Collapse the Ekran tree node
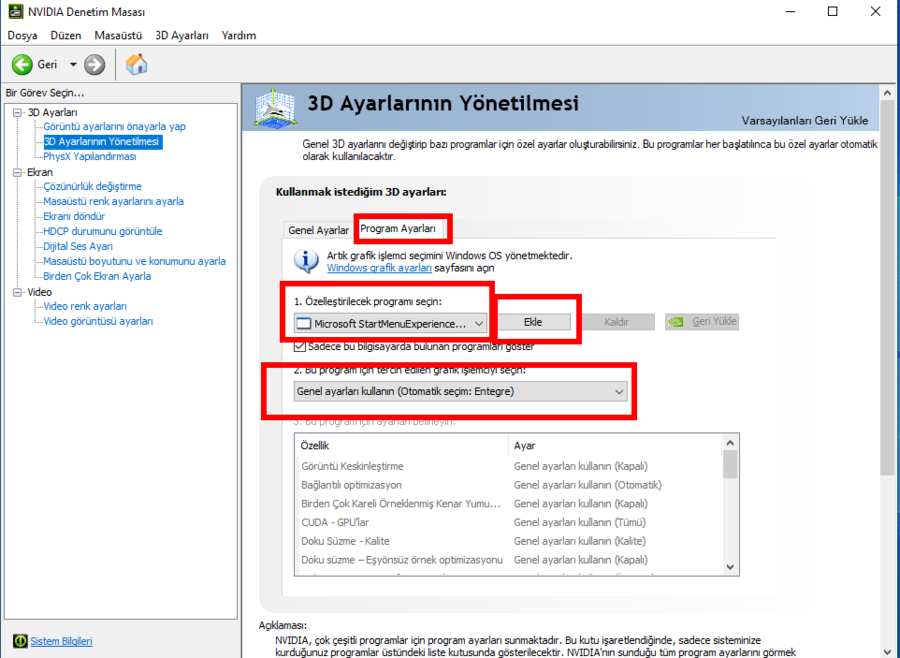Screen dimensions: 900x658 pyautogui.click(x=18, y=172)
